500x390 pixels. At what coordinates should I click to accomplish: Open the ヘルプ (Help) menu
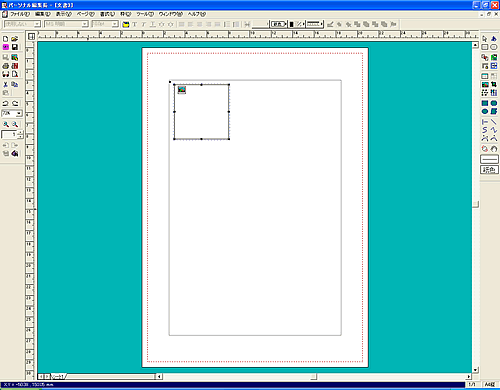tap(197, 14)
